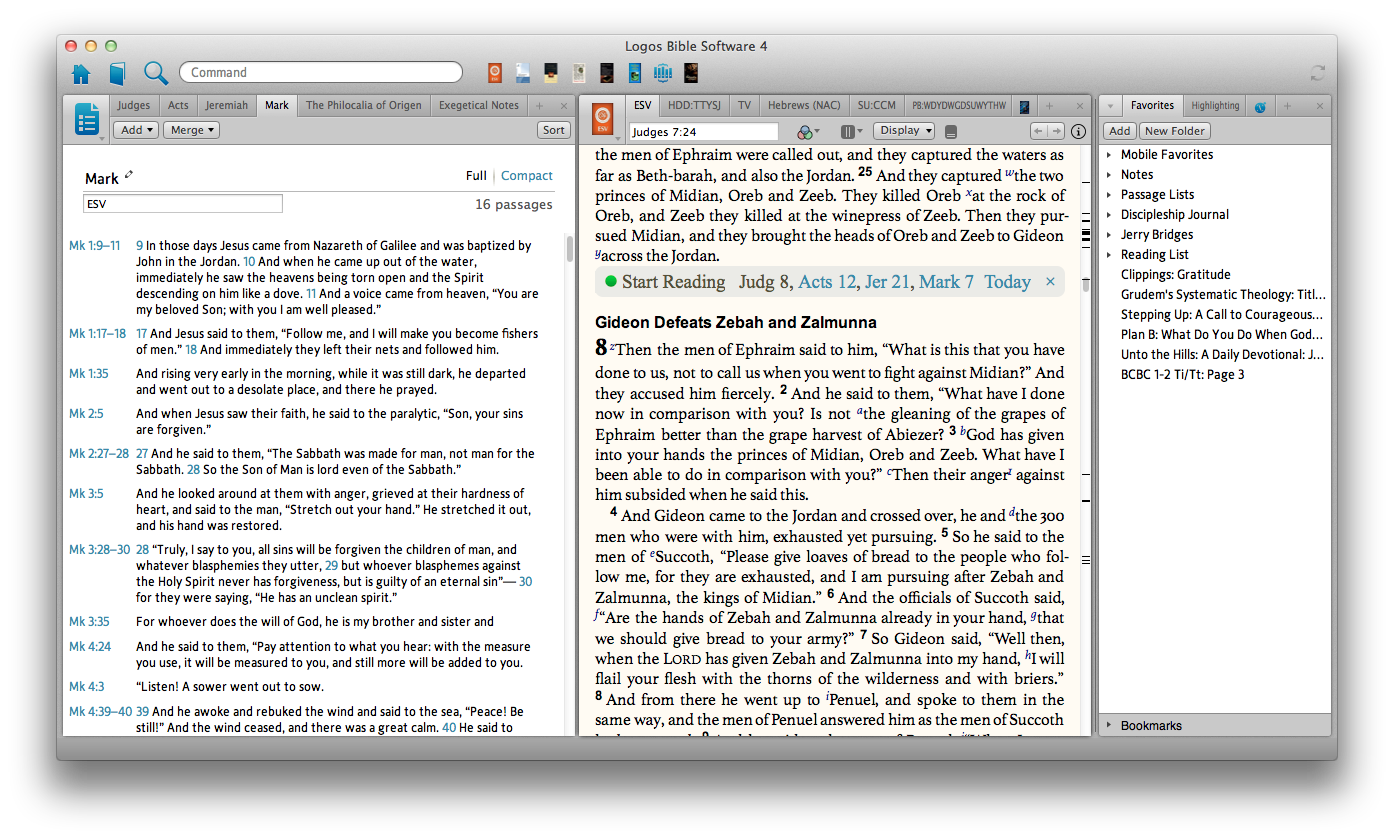
Task: Open the Highlighting tab
Action: [1215, 105]
